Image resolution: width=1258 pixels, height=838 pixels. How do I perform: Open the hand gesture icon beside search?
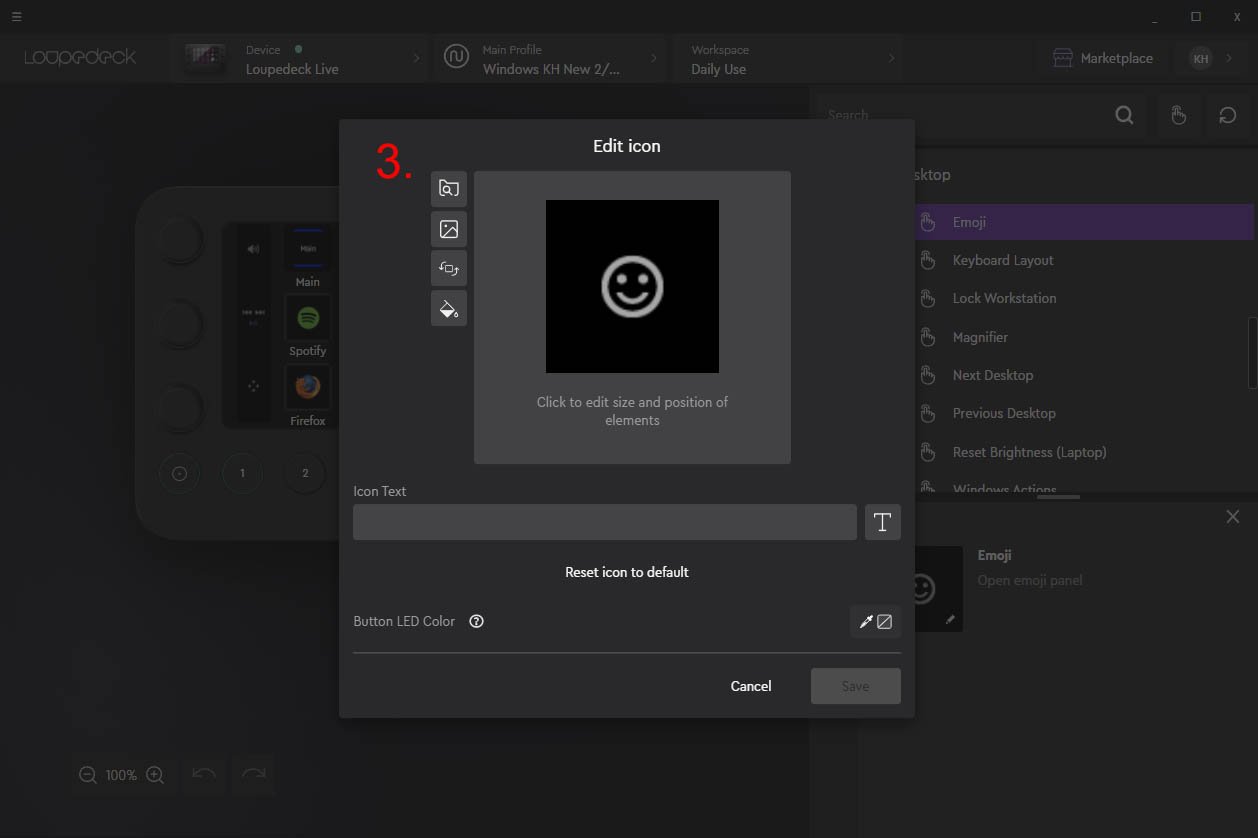pos(1179,115)
